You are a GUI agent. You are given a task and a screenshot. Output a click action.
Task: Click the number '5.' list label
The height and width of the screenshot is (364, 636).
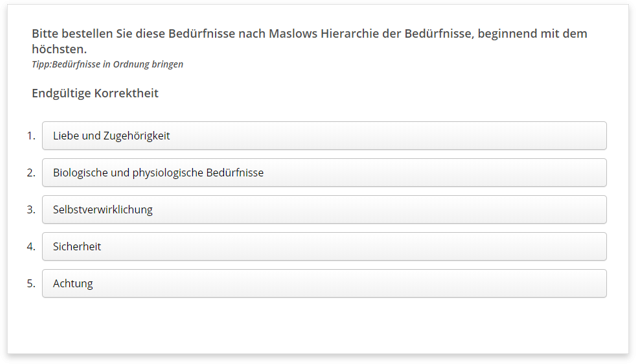pyautogui.click(x=31, y=283)
